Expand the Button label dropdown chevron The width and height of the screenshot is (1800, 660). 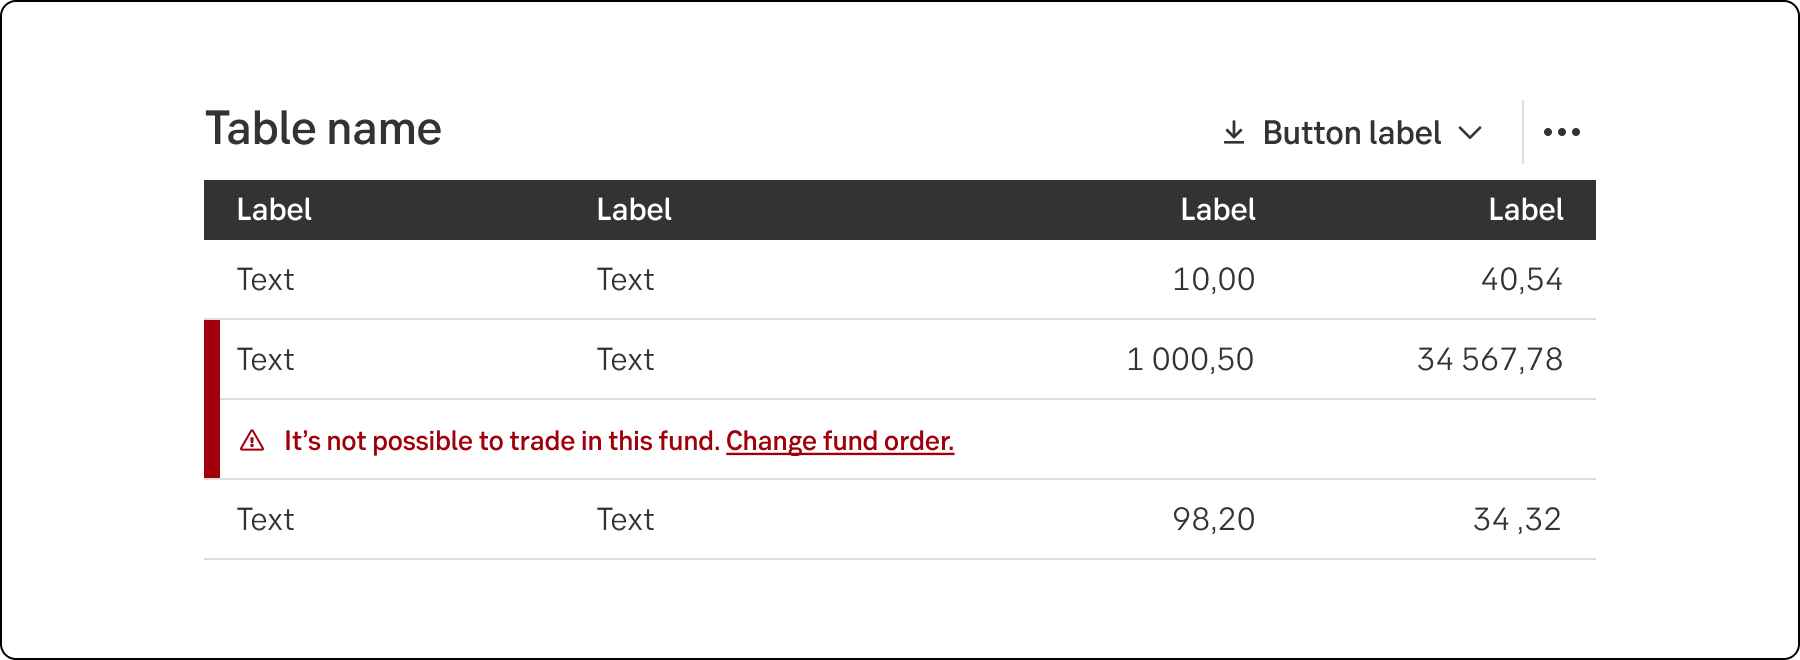[x=1470, y=133]
